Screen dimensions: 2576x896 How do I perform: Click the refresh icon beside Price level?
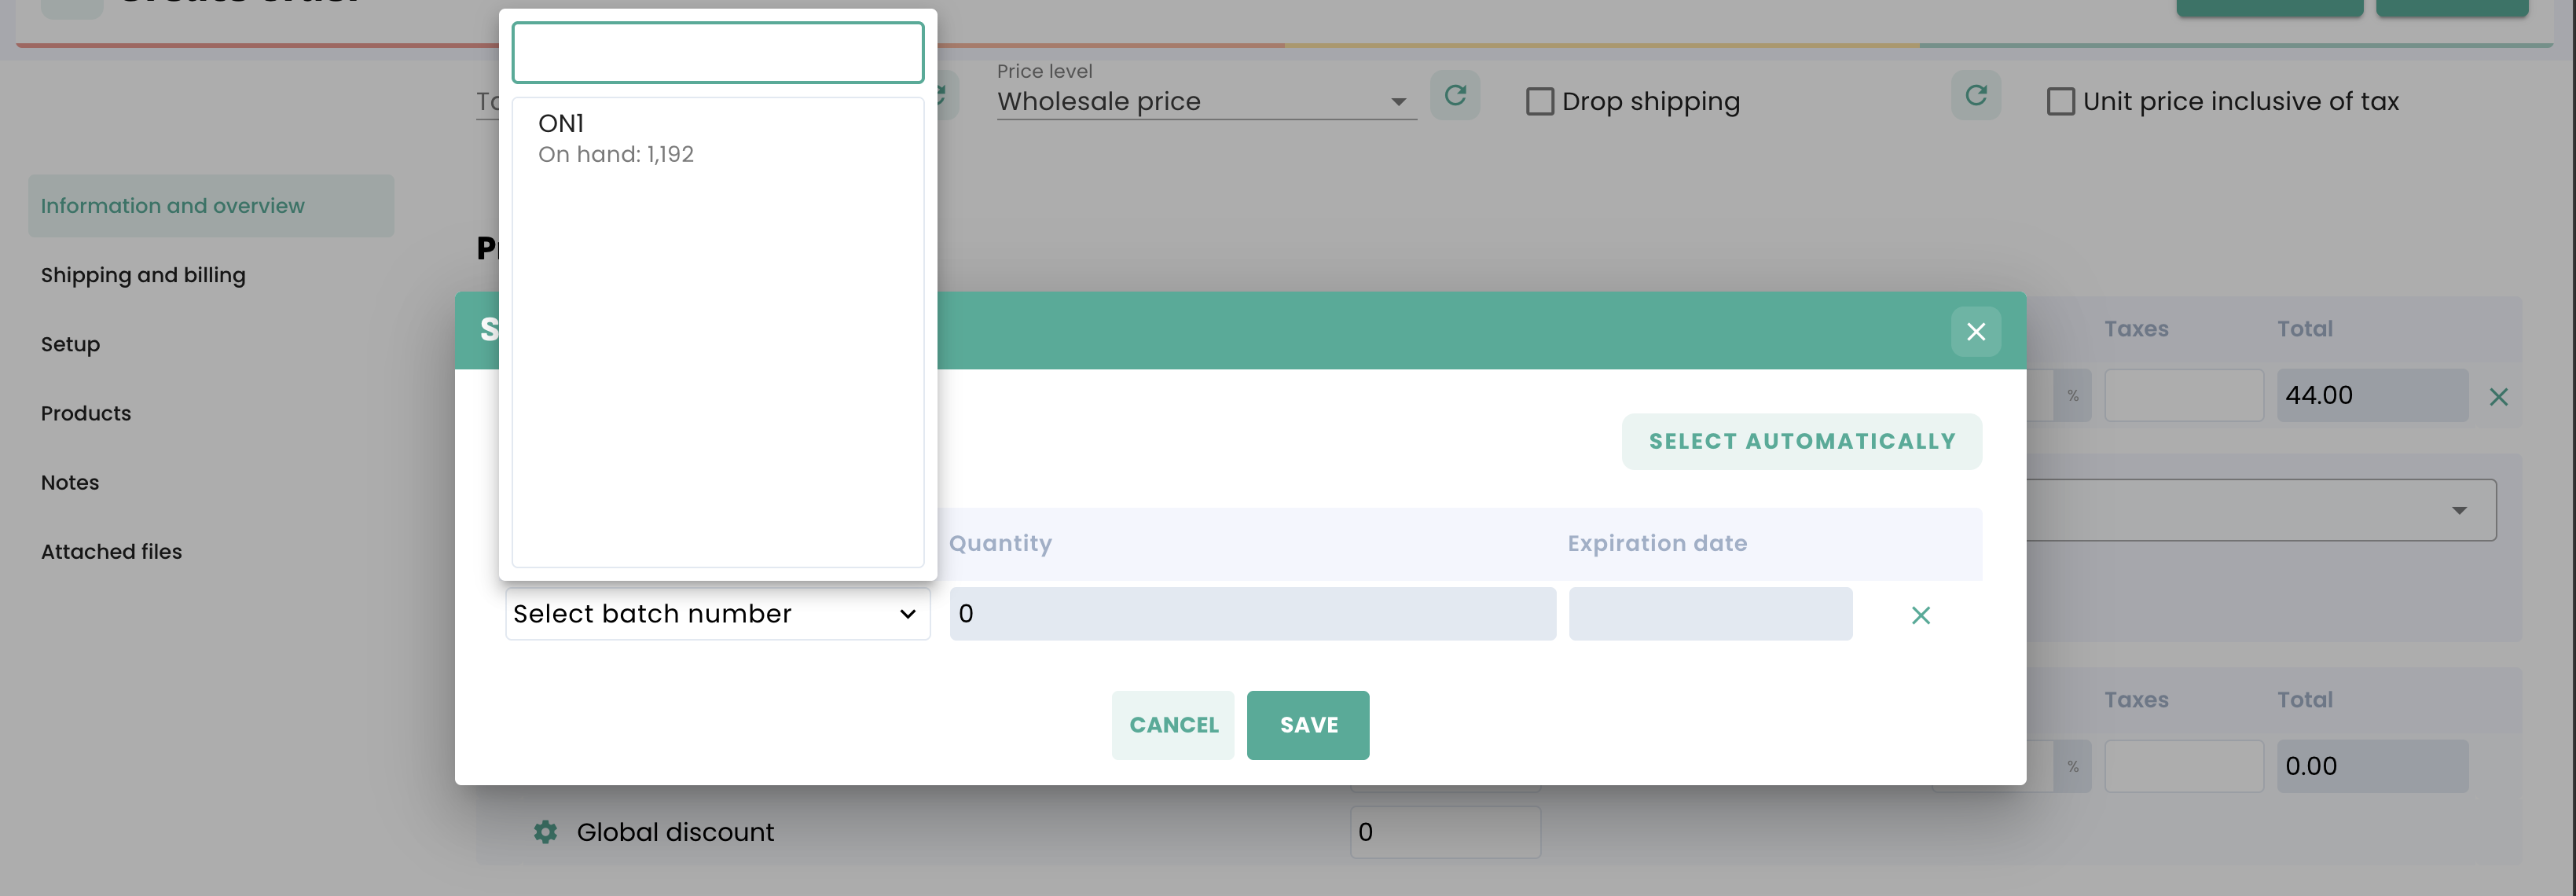point(1454,96)
